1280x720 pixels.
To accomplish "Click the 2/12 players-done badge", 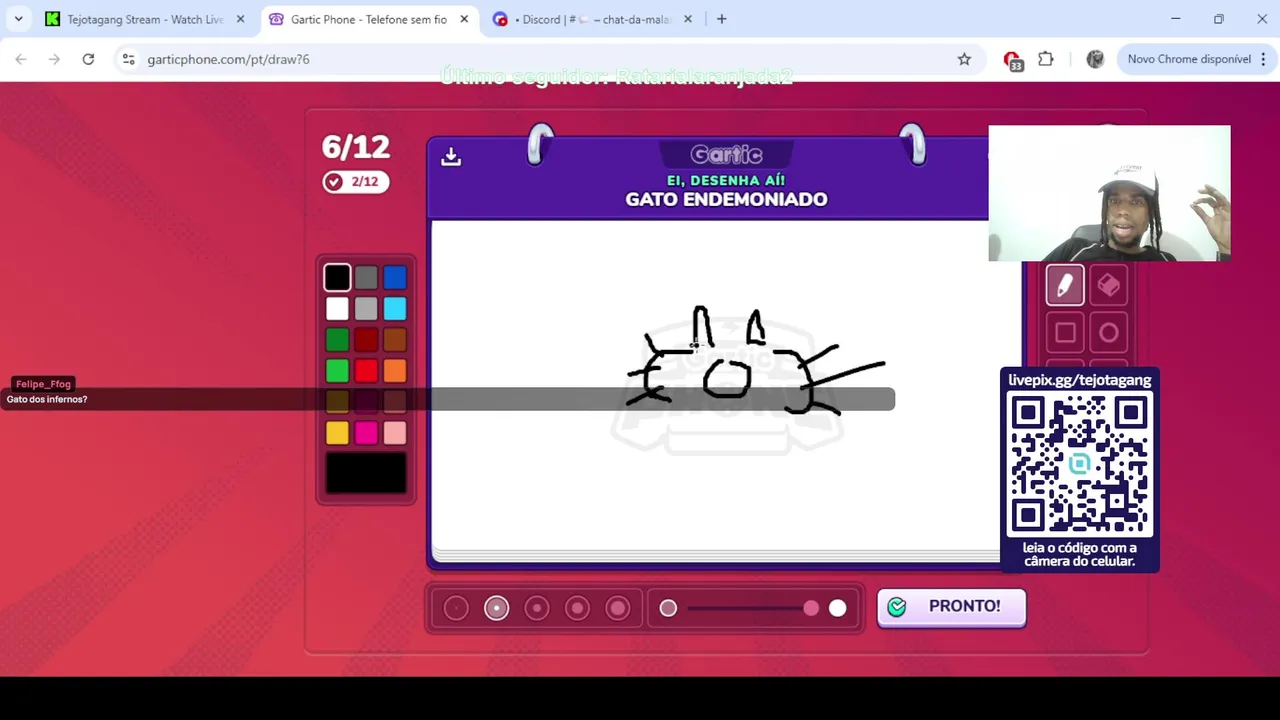I will (x=355, y=182).
